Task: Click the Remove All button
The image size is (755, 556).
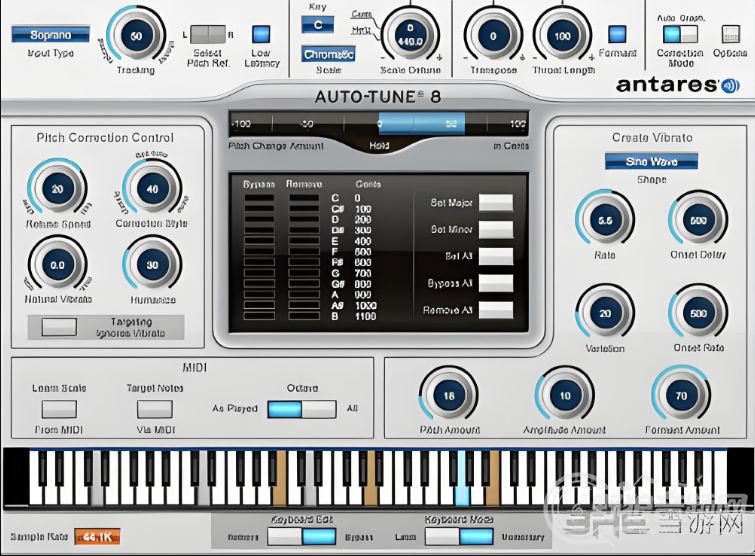Action: [x=496, y=310]
